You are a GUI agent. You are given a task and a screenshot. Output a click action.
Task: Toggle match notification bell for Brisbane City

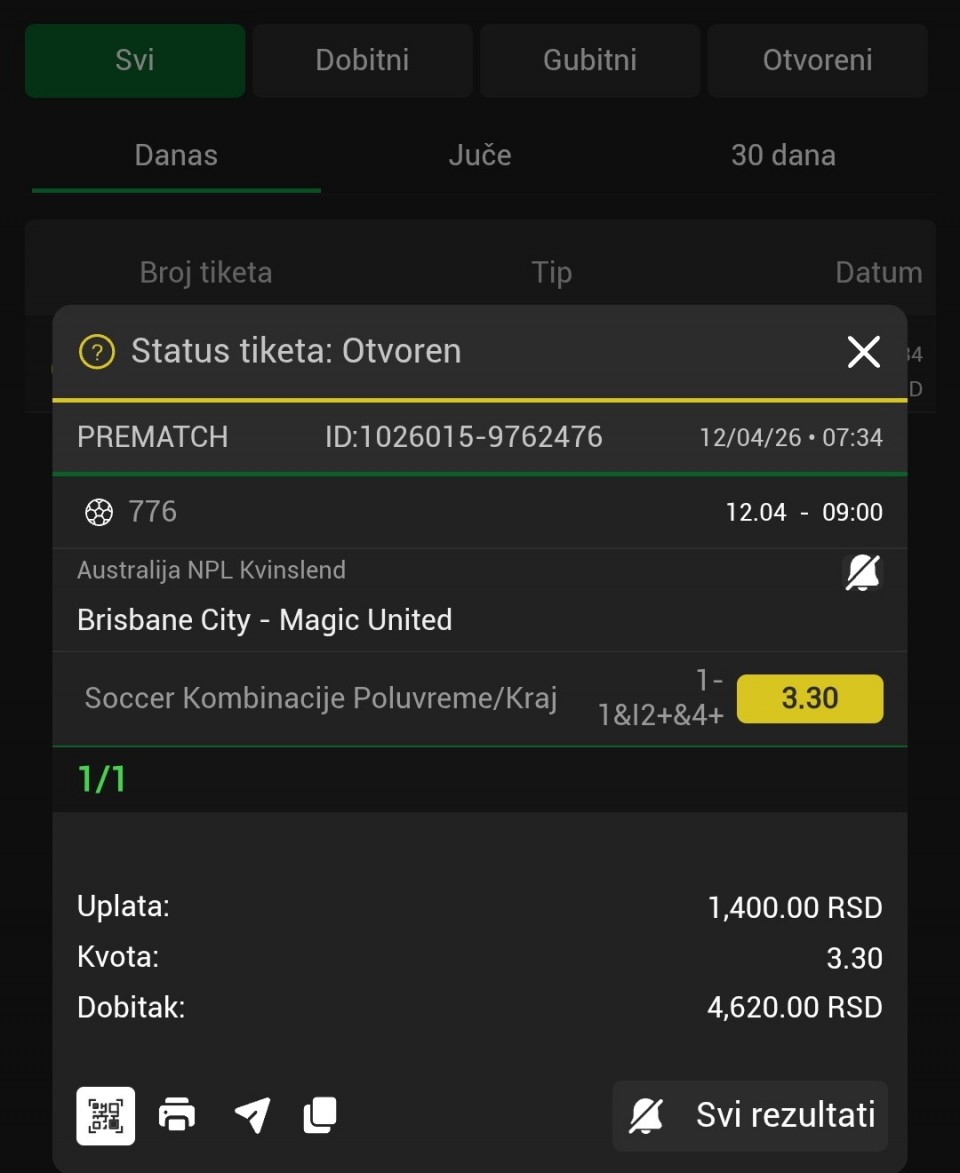coord(862,573)
